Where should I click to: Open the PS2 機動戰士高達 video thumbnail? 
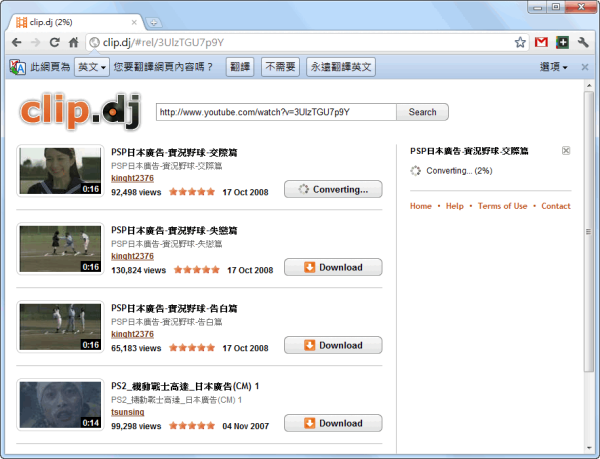click(60, 405)
